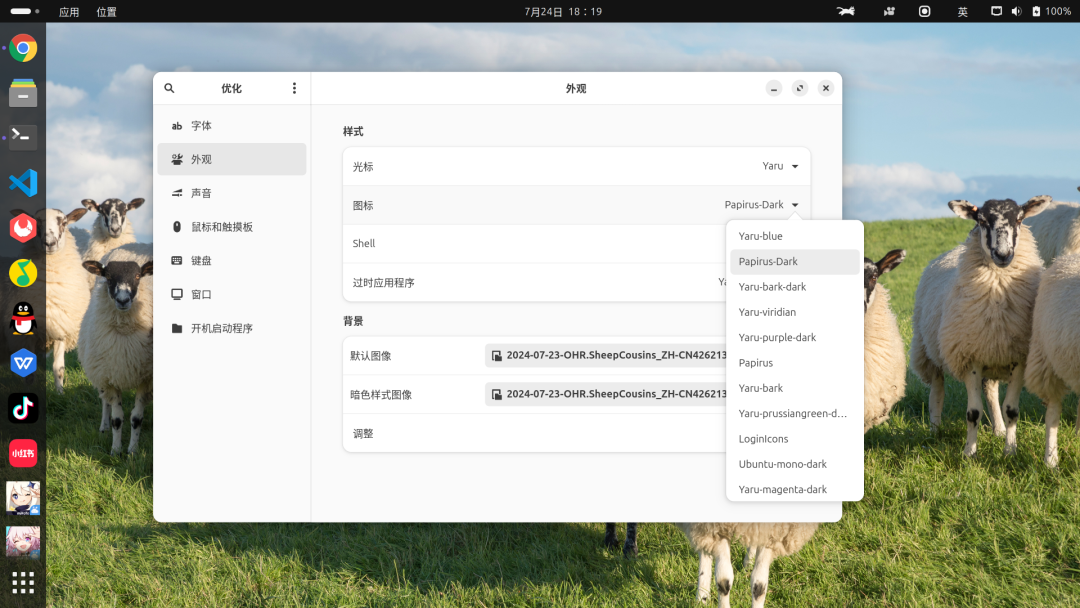This screenshot has width=1080, height=608.
Task: Launch the yellow-green music app in dock
Action: pyautogui.click(x=23, y=273)
